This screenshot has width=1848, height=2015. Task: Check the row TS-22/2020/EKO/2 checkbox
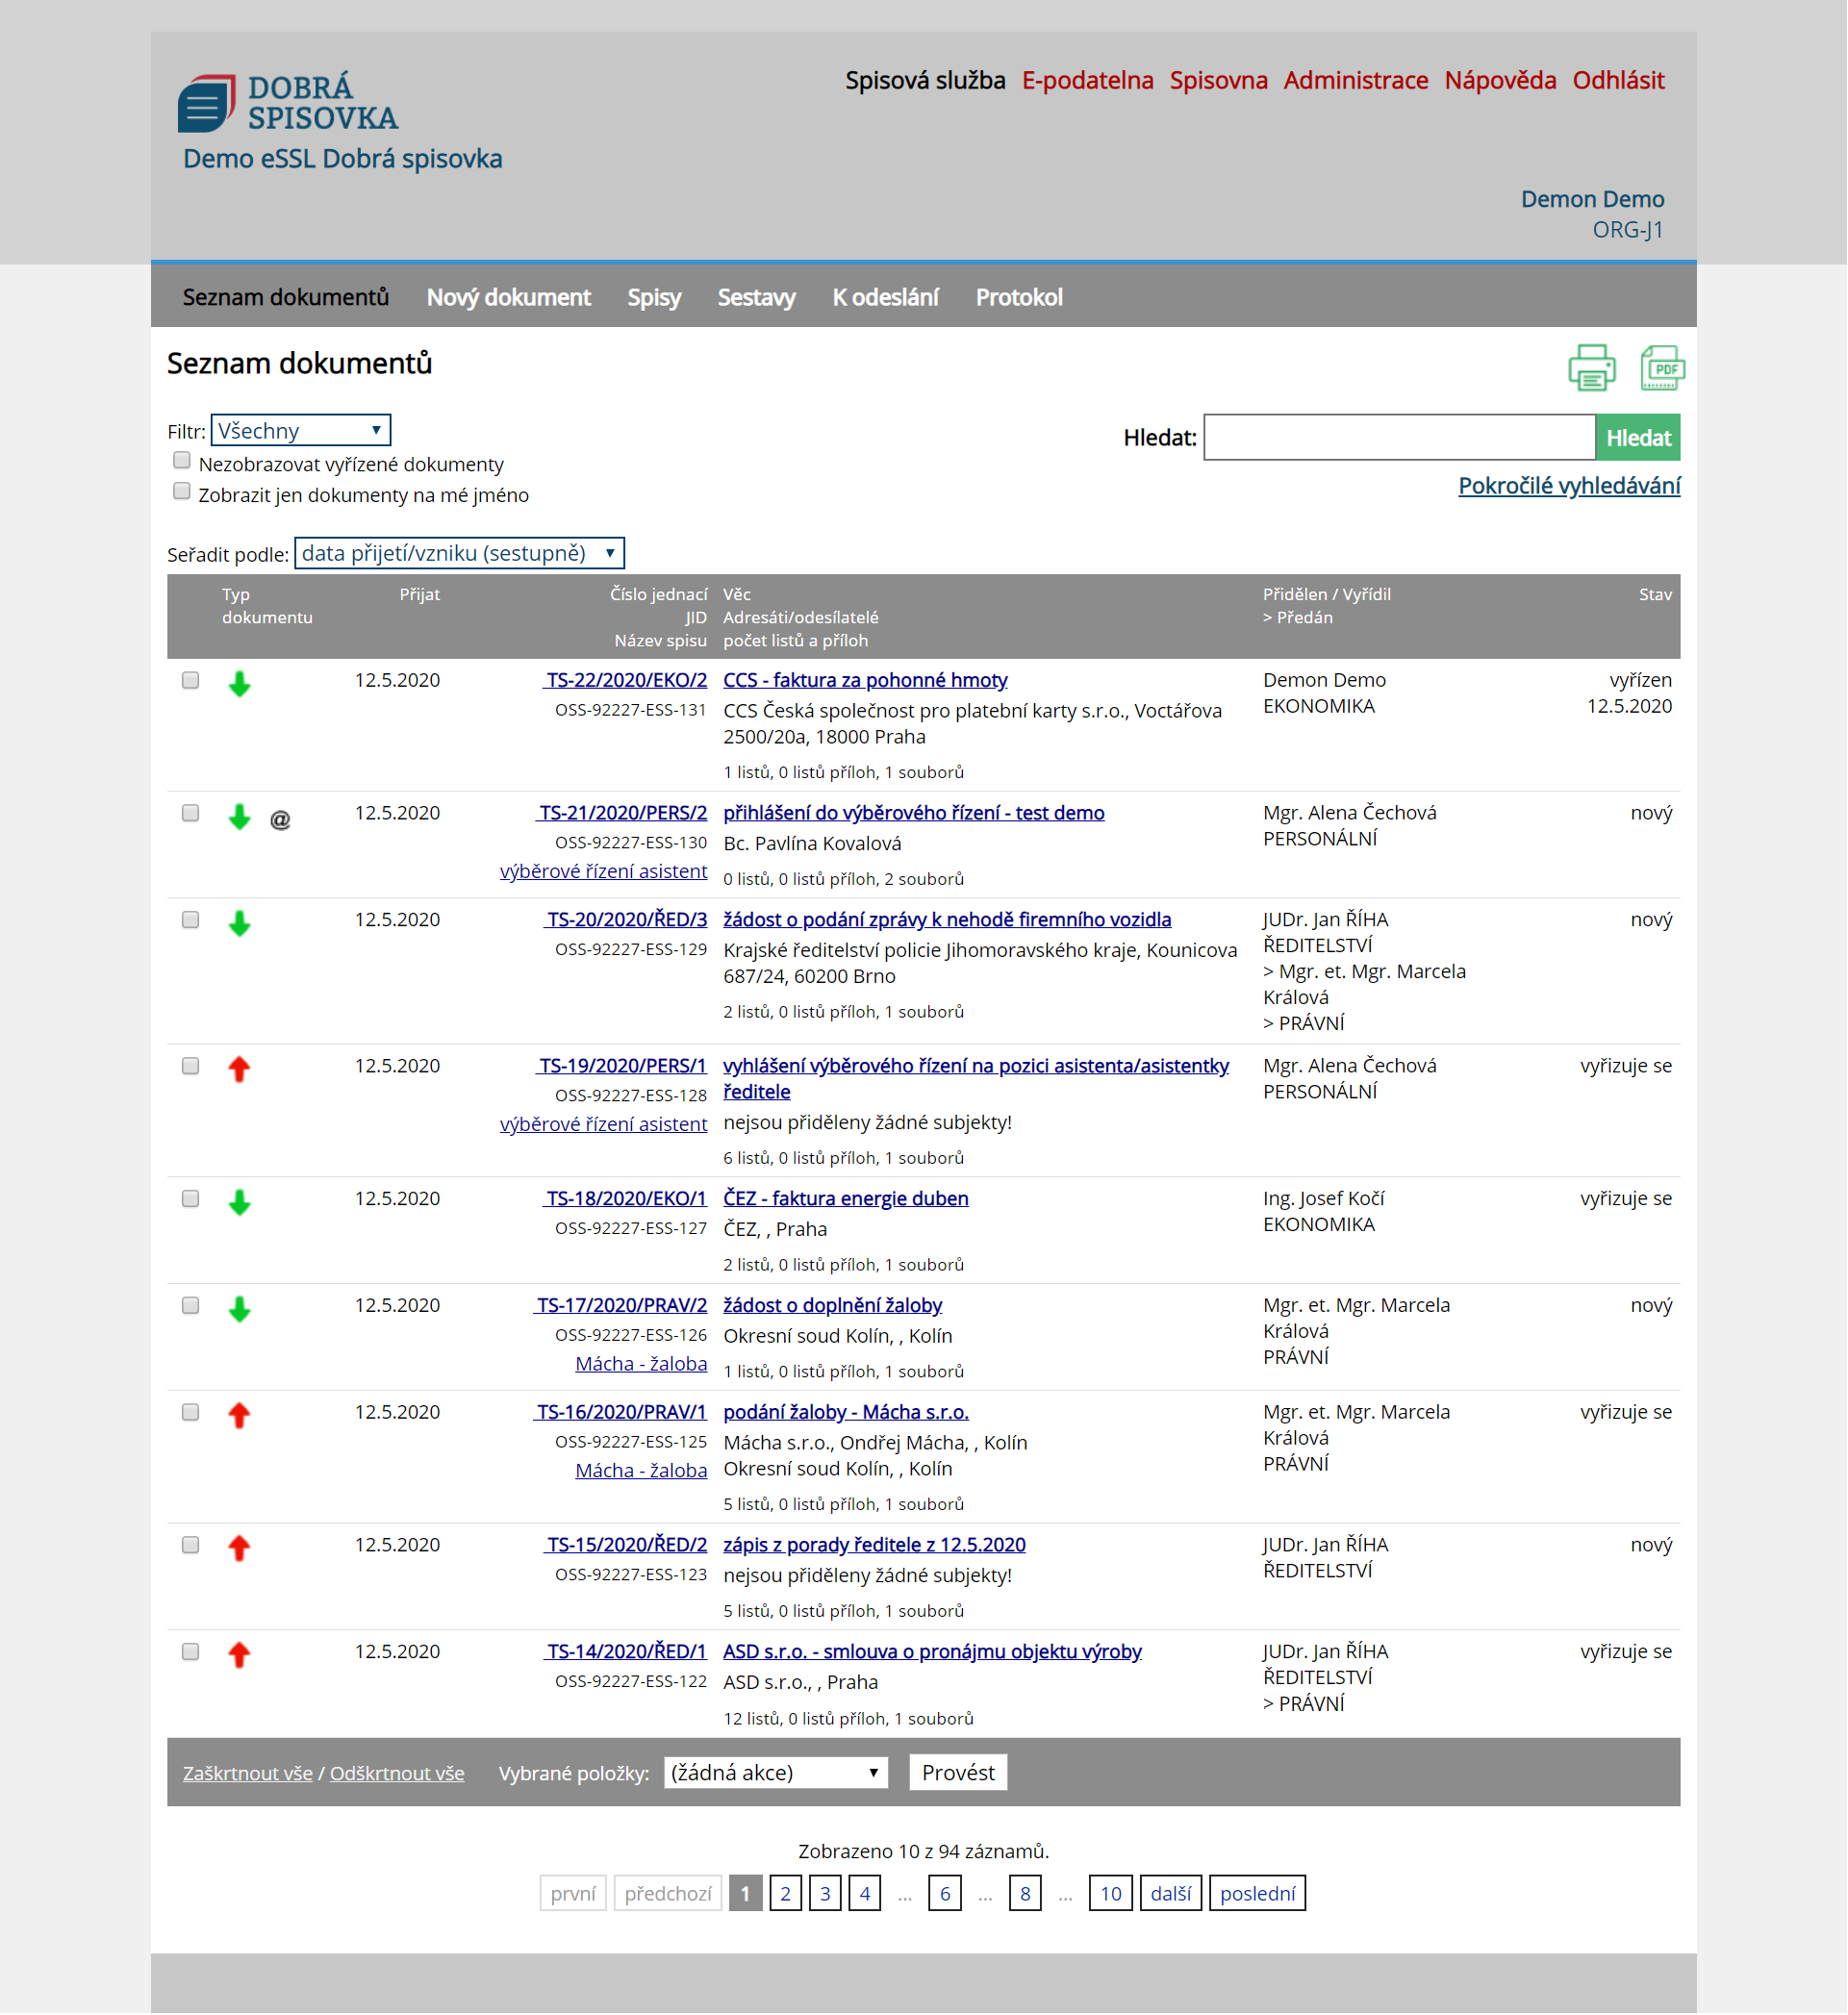(x=190, y=681)
